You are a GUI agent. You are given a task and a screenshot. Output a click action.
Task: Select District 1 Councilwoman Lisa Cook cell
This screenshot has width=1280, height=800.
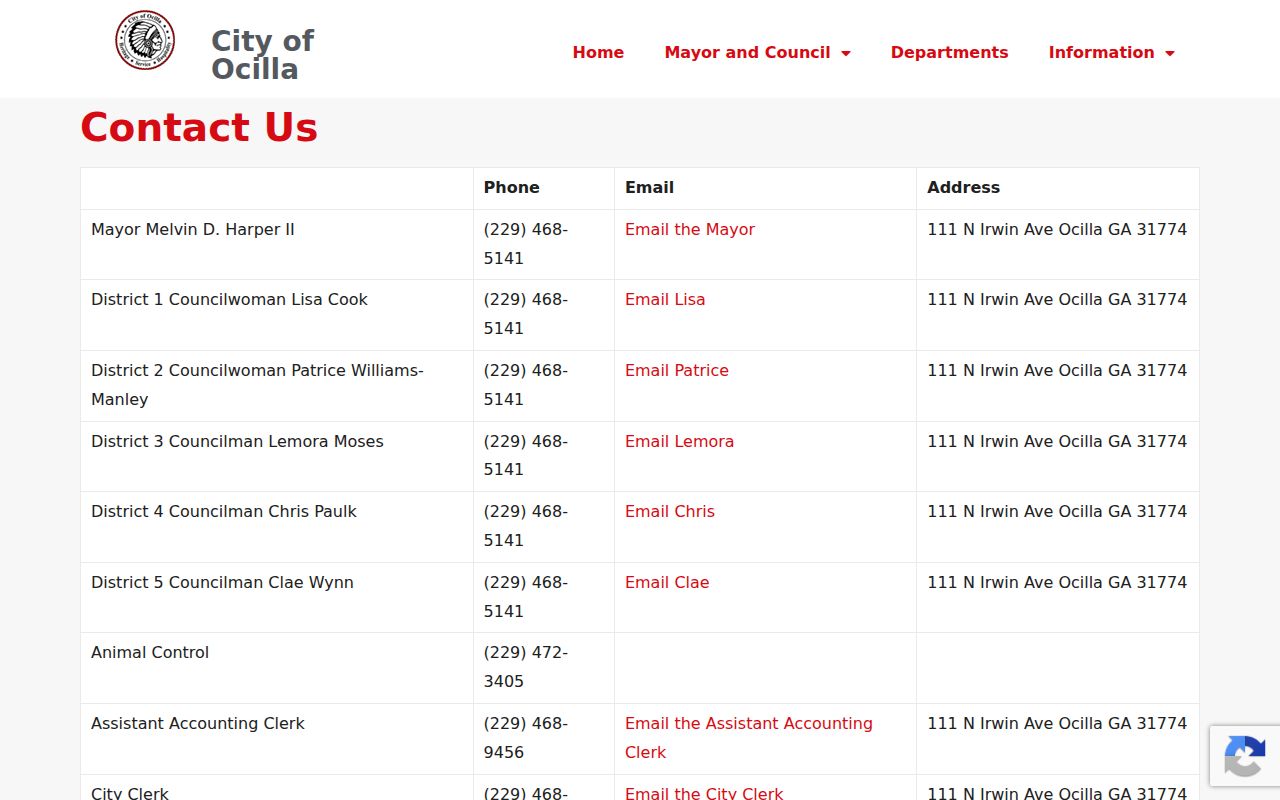tap(277, 315)
